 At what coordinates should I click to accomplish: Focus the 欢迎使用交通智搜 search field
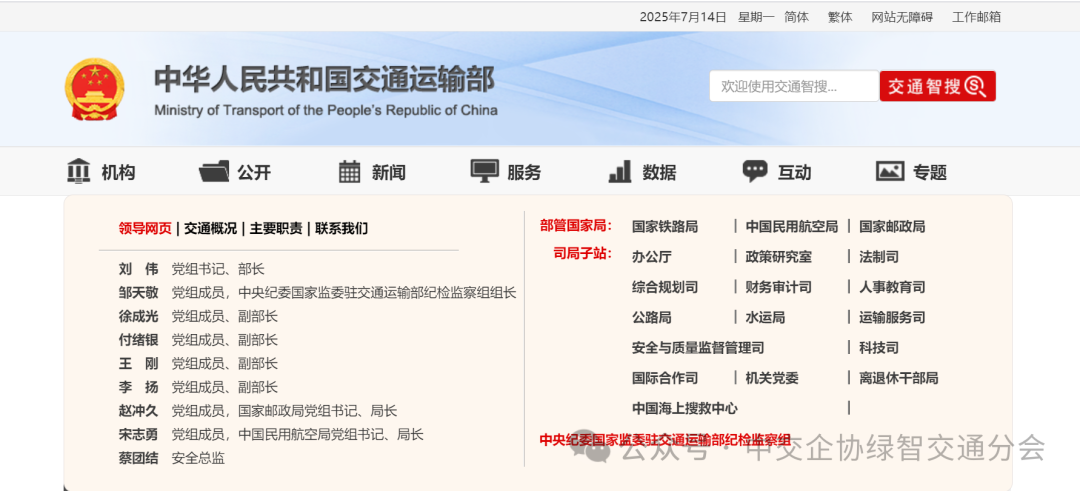pyautogui.click(x=793, y=86)
